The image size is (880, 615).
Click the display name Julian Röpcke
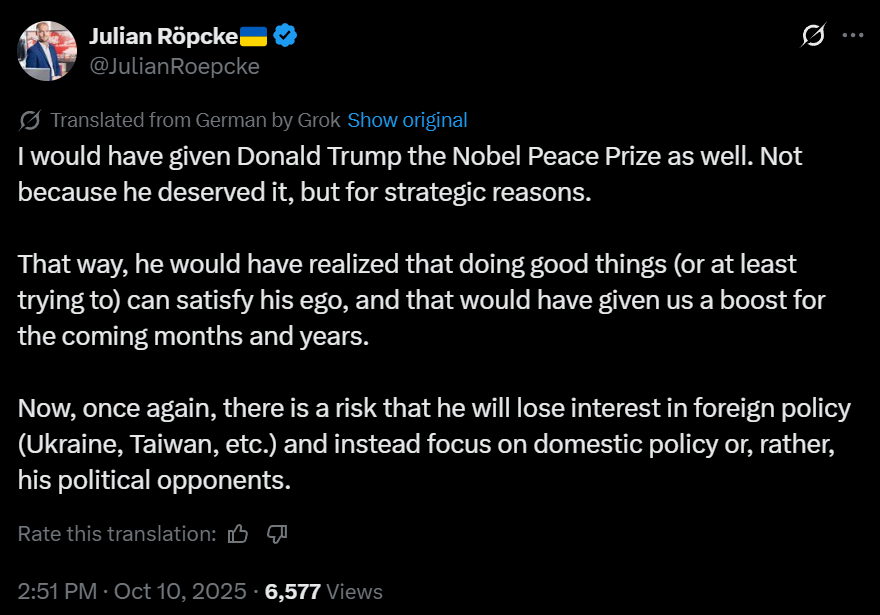tap(163, 37)
